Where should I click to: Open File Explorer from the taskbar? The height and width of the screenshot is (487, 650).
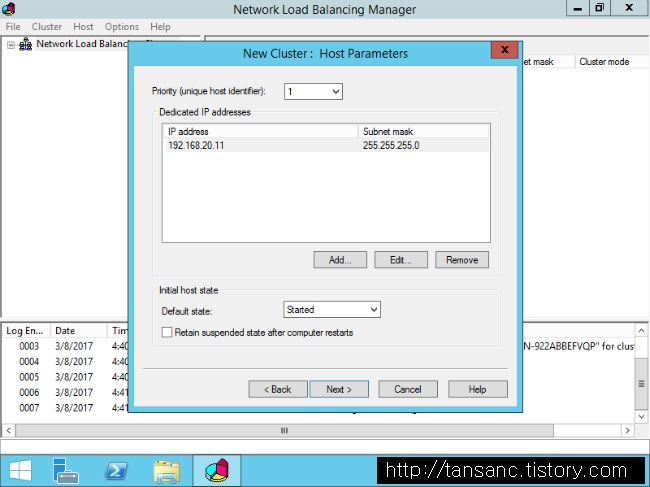[167, 471]
